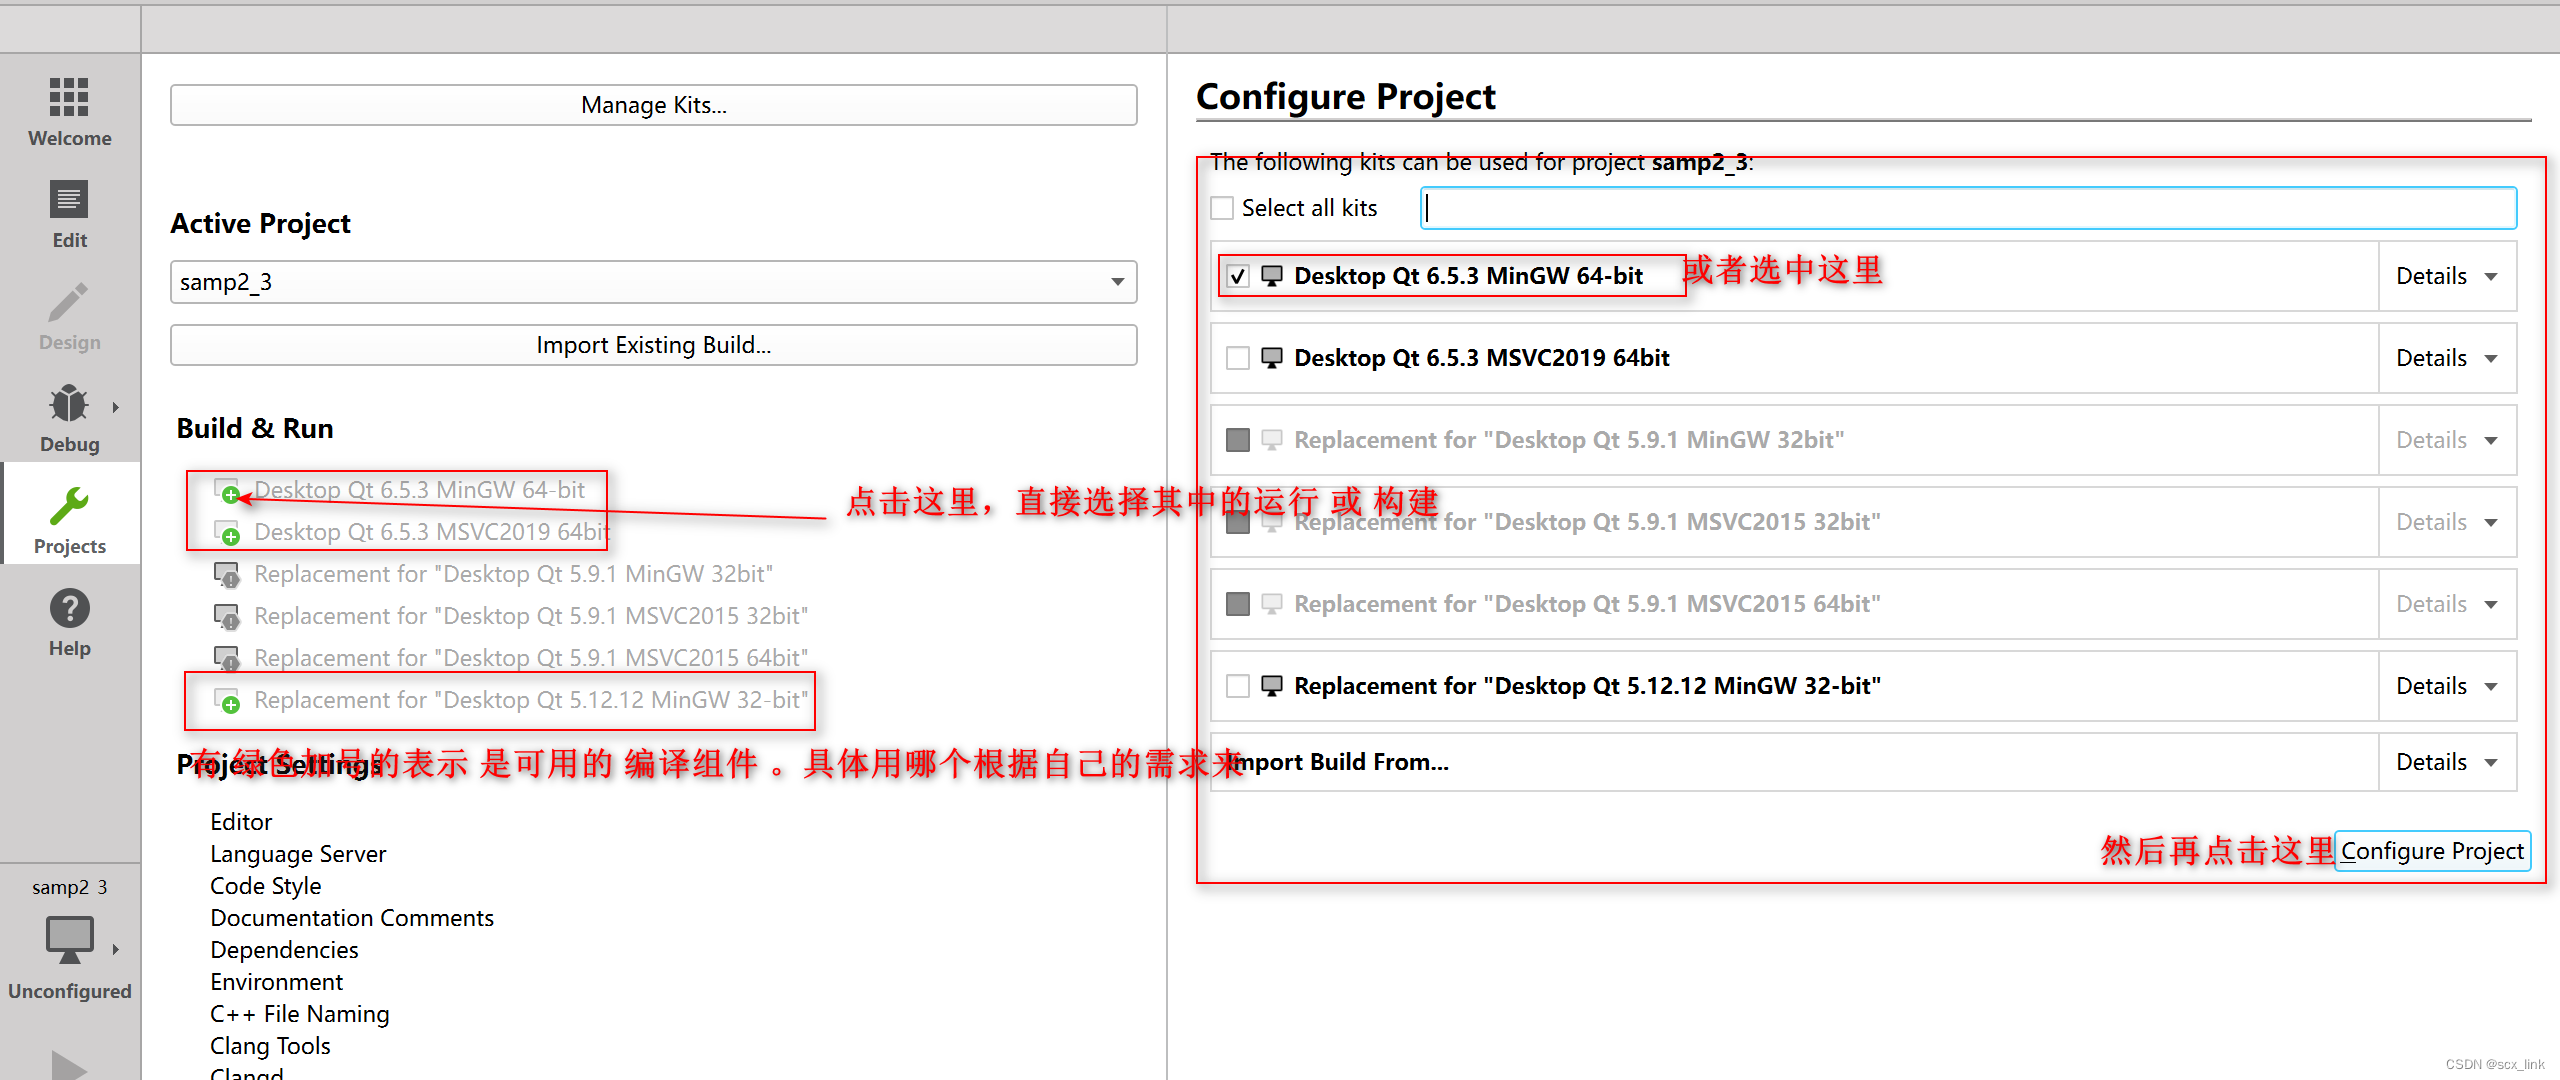Open the Debug mode submenu arrow
The width and height of the screenshot is (2560, 1080).
[x=115, y=407]
